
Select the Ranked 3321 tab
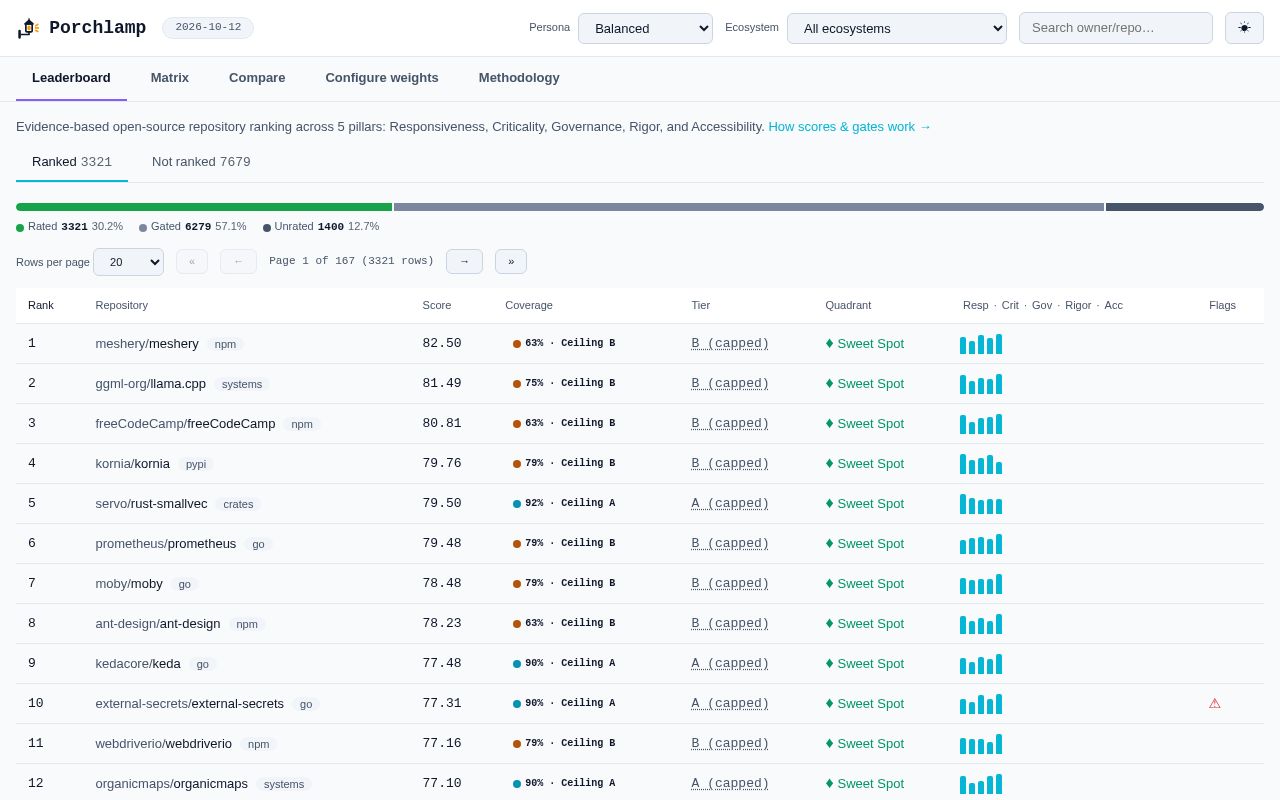[72, 162]
